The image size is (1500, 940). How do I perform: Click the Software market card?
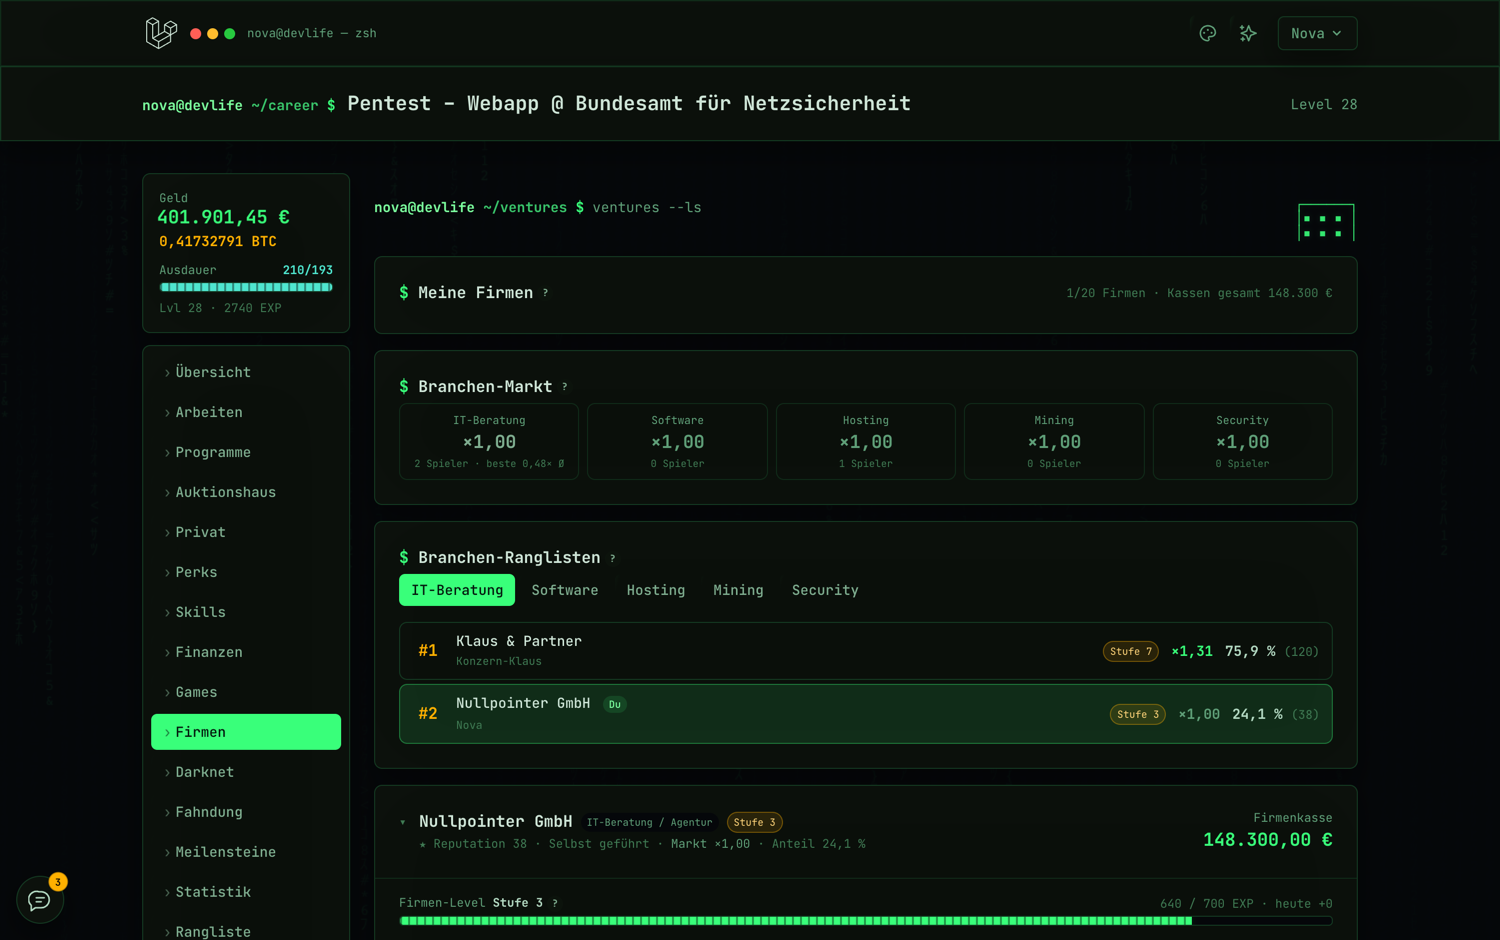point(677,441)
